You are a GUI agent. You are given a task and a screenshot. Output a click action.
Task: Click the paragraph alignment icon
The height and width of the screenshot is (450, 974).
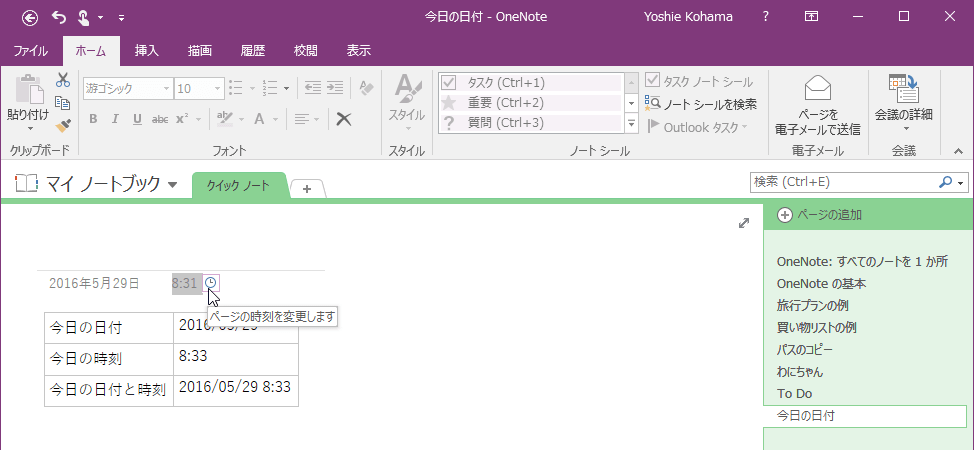pyautogui.click(x=301, y=119)
